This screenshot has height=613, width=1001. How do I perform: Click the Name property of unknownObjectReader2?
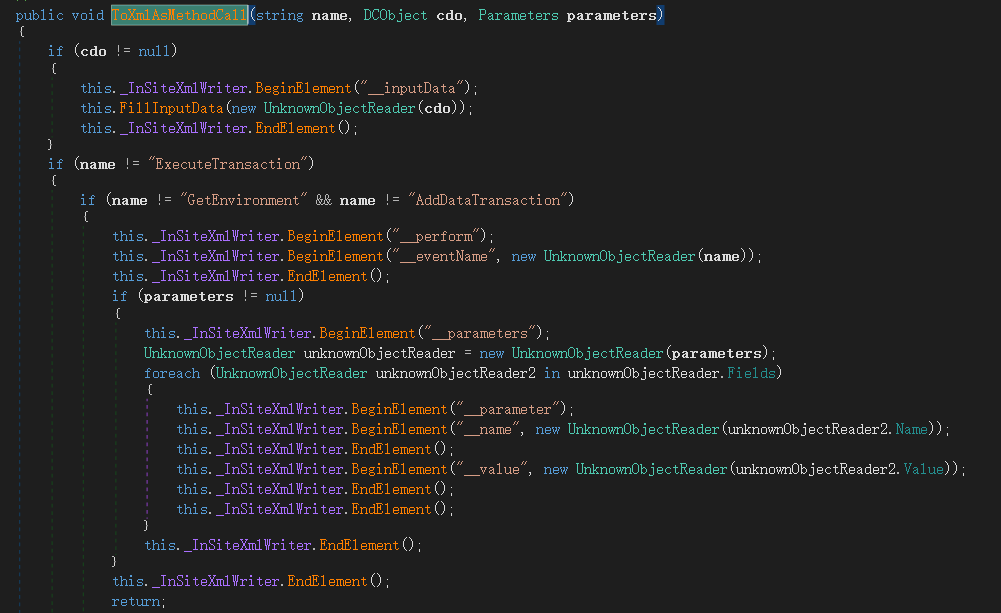click(x=911, y=429)
